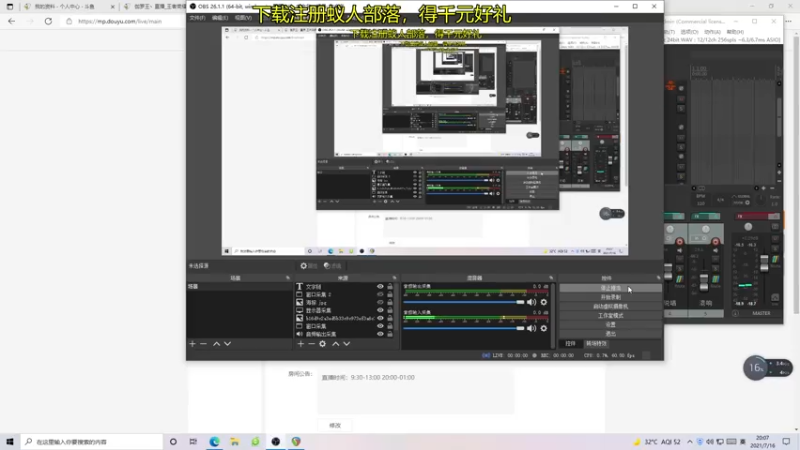Screen dimensions: 800x450
Task: Open OBS Settings from controls
Action: click(610, 324)
